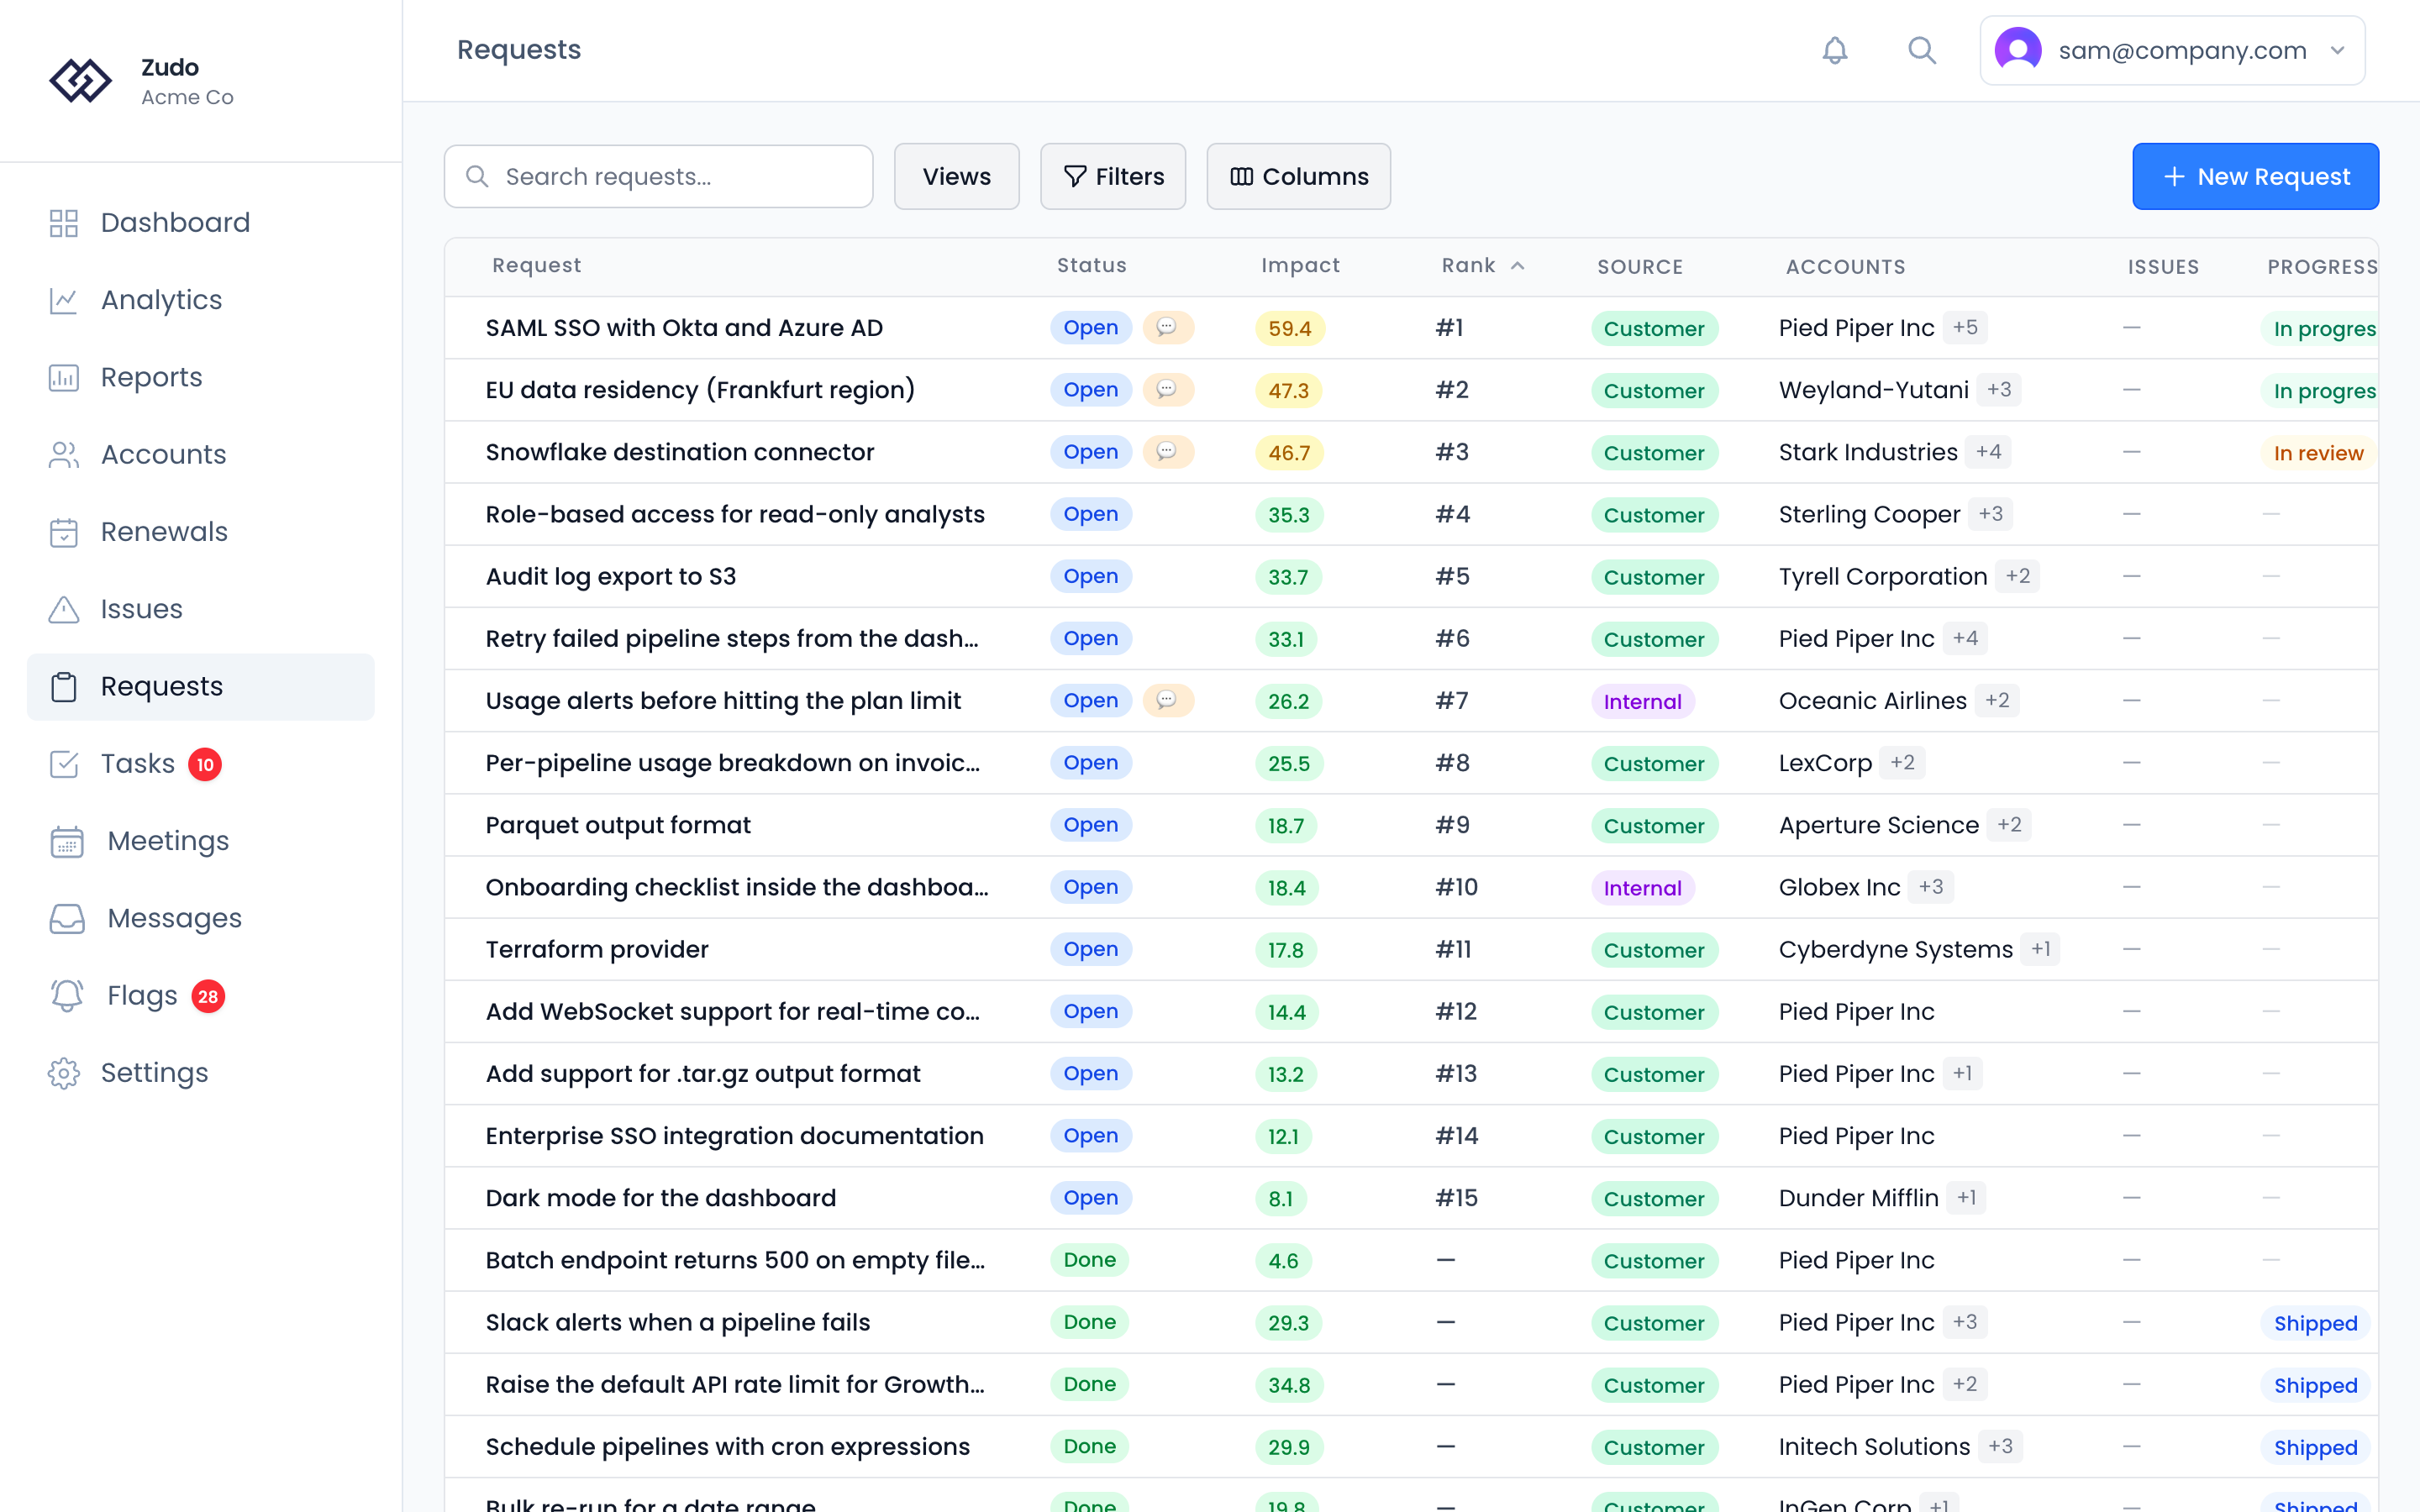Open the Terraform provider request

(597, 949)
